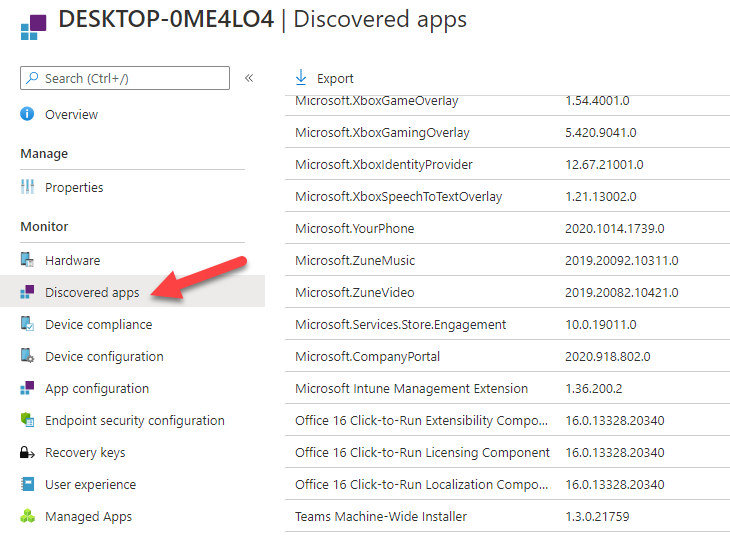Focus the Search (Ctrl+/) field
Screen dimensions: 730x546
(125, 78)
